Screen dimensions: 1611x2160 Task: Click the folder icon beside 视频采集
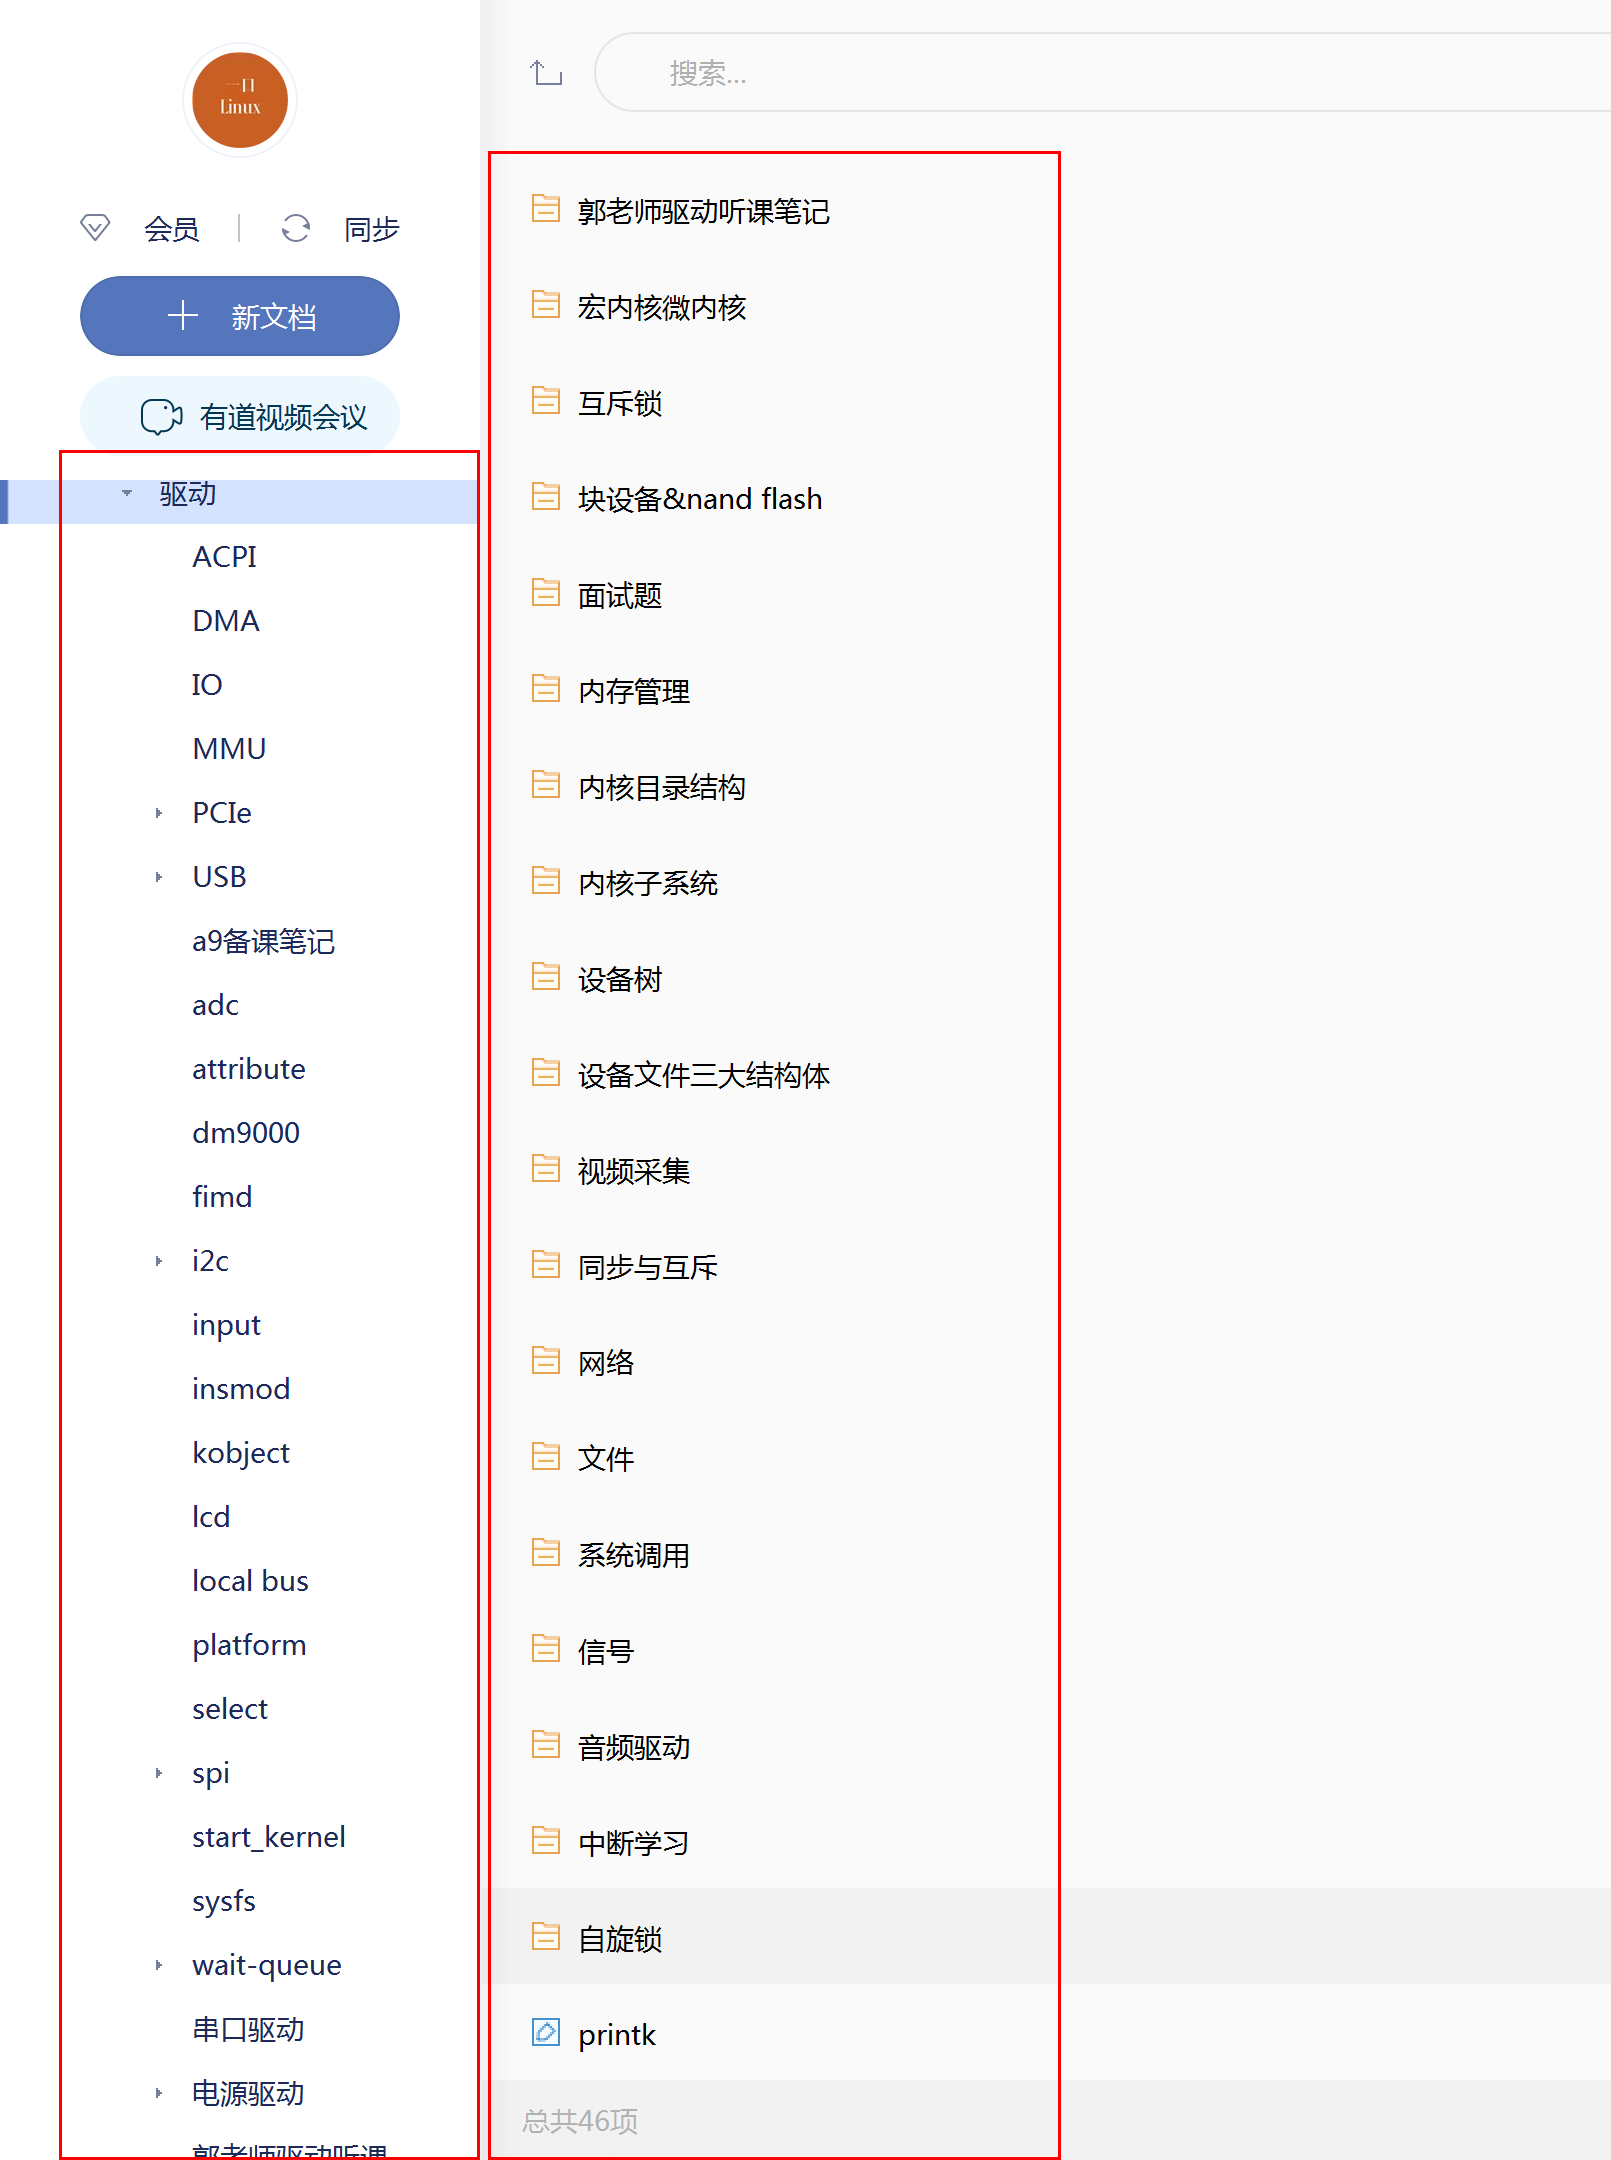(546, 1168)
